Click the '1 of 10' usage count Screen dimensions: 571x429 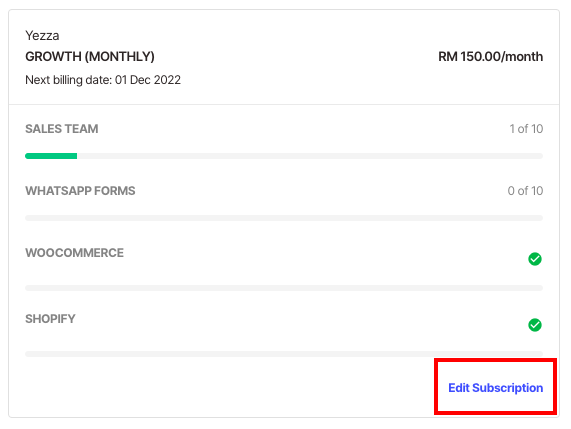tap(526, 129)
